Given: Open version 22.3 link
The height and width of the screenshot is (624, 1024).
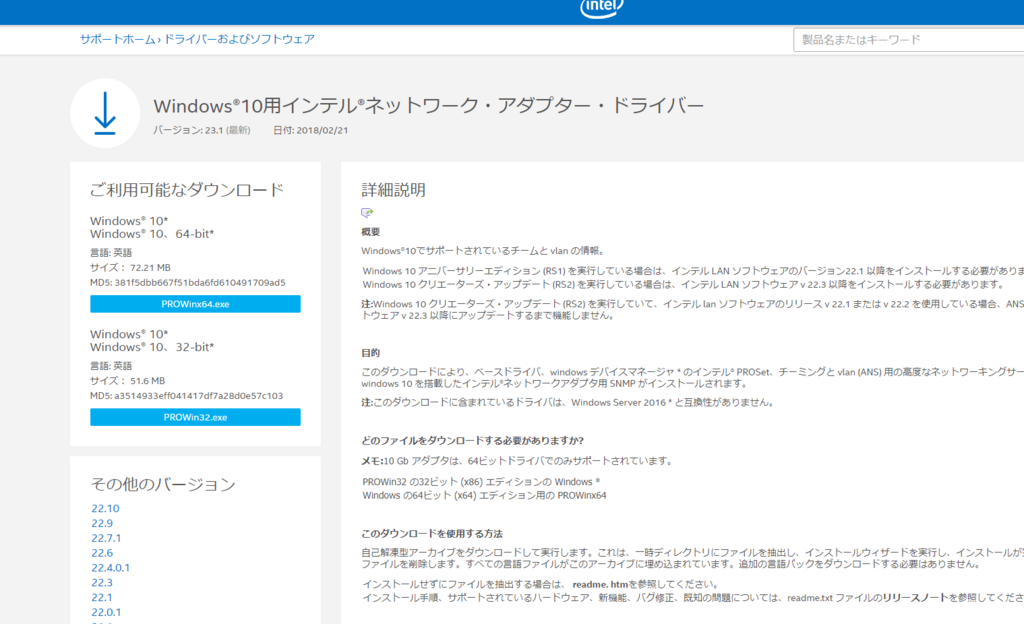Looking at the screenshot, I should [102, 583].
